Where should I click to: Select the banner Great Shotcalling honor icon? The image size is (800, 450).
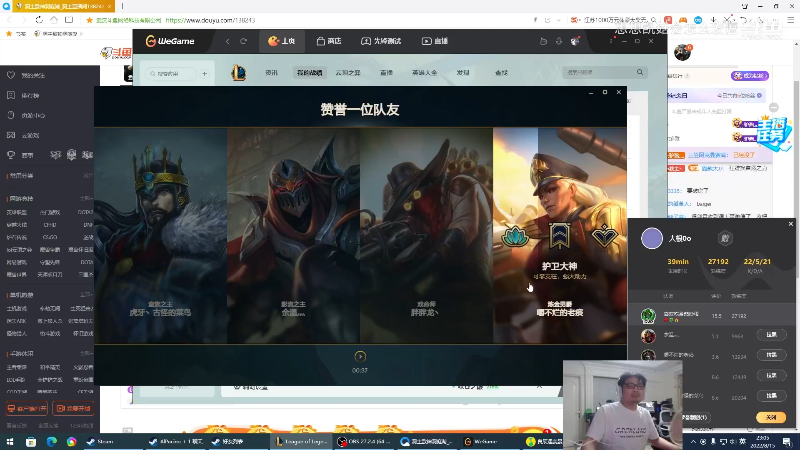559,236
